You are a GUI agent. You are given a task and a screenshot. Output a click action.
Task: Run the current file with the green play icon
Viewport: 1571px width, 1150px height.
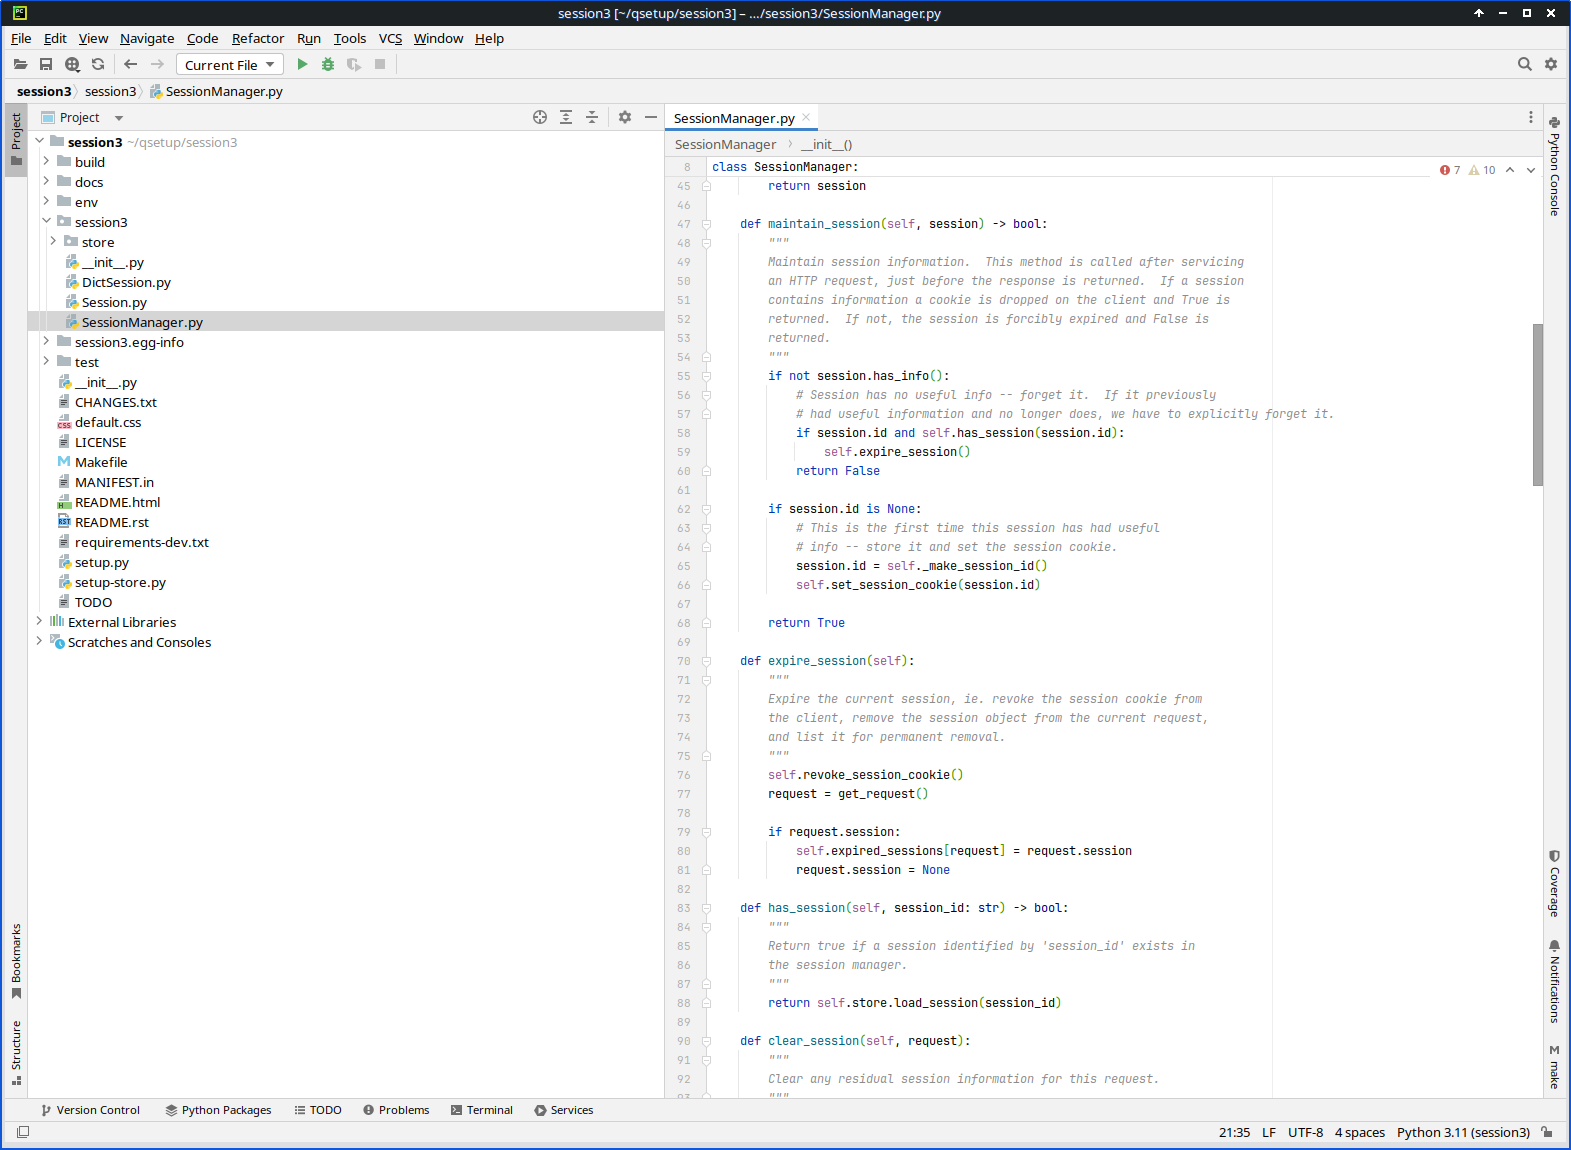coord(302,64)
